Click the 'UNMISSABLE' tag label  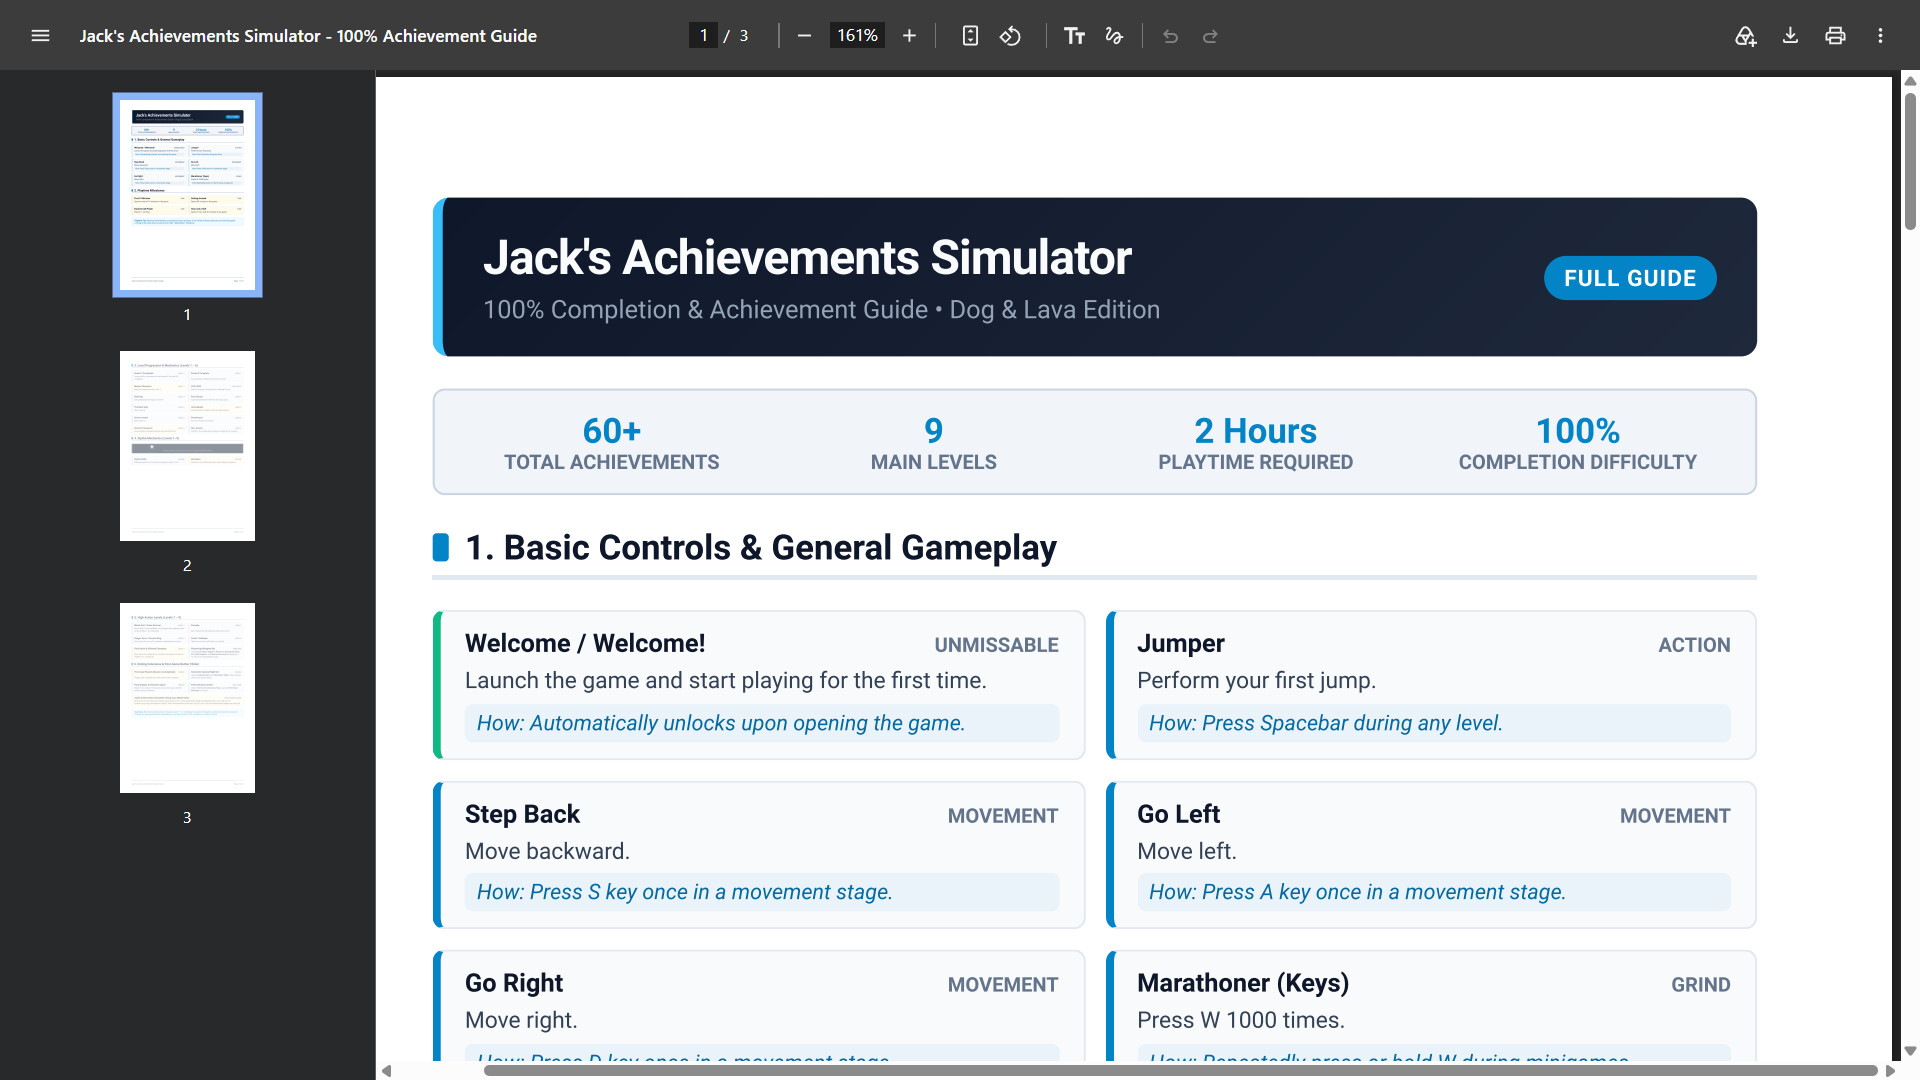(x=996, y=645)
